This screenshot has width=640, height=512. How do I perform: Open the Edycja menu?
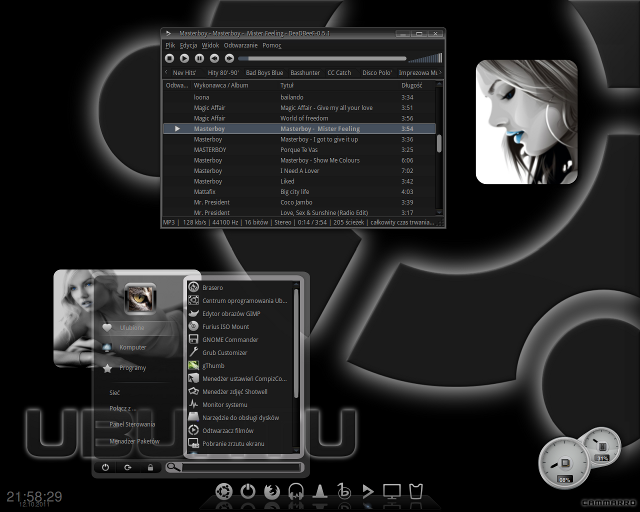coord(189,45)
